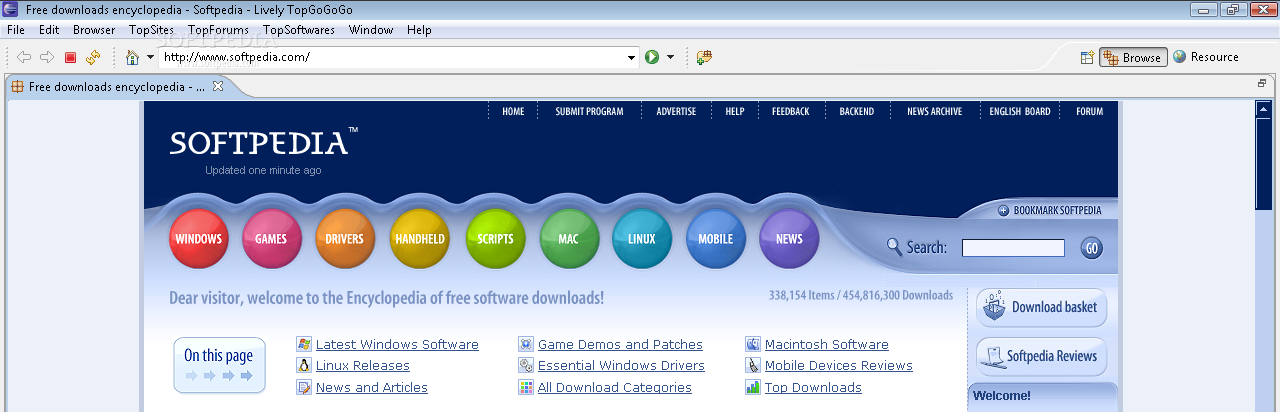
Task: Switch to the Browse perspective
Action: [x=1133, y=57]
